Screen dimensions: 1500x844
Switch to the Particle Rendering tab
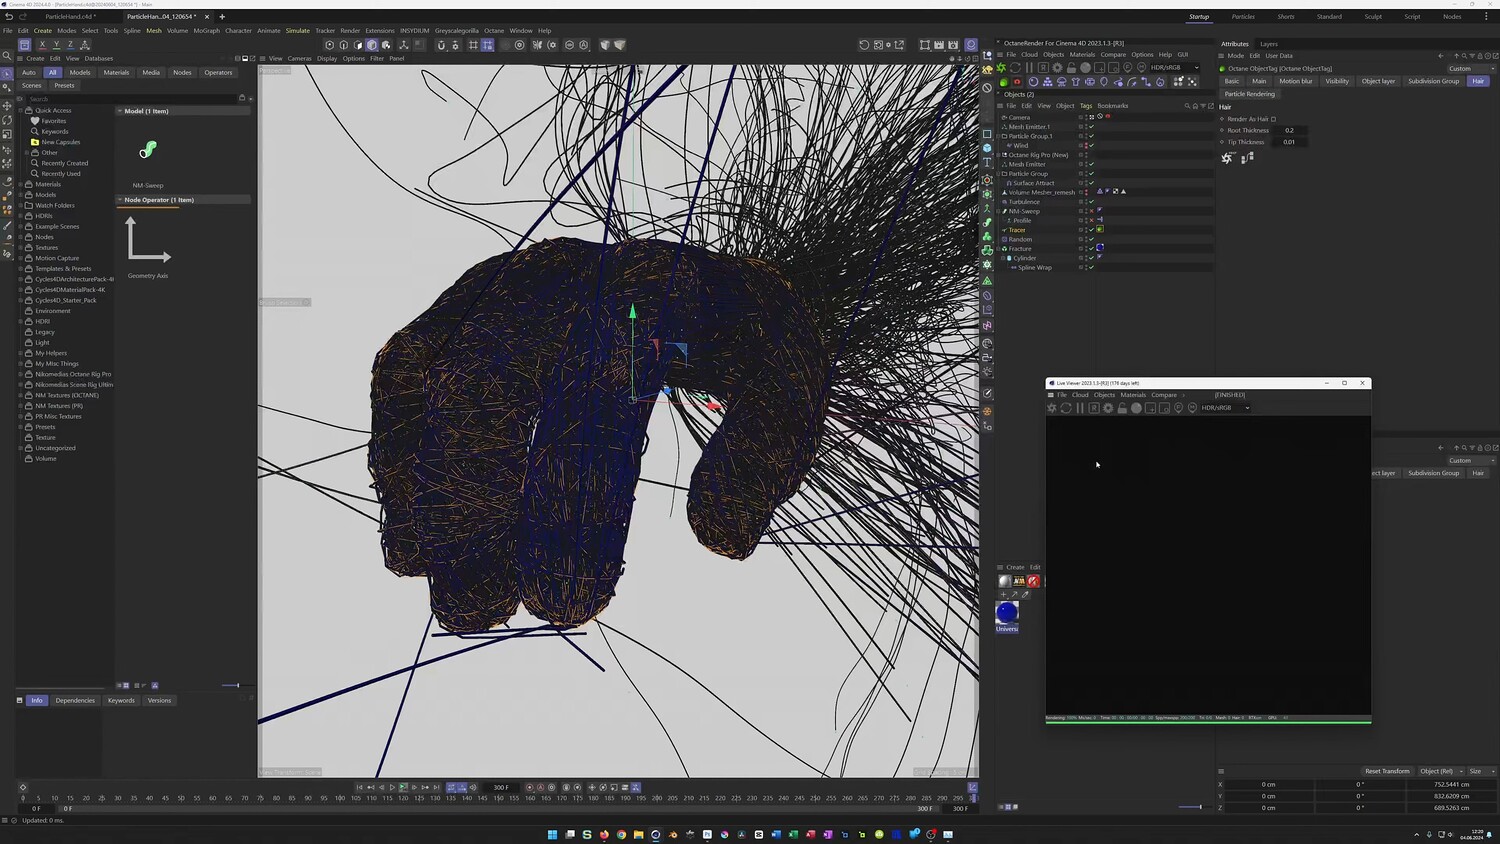point(1249,94)
